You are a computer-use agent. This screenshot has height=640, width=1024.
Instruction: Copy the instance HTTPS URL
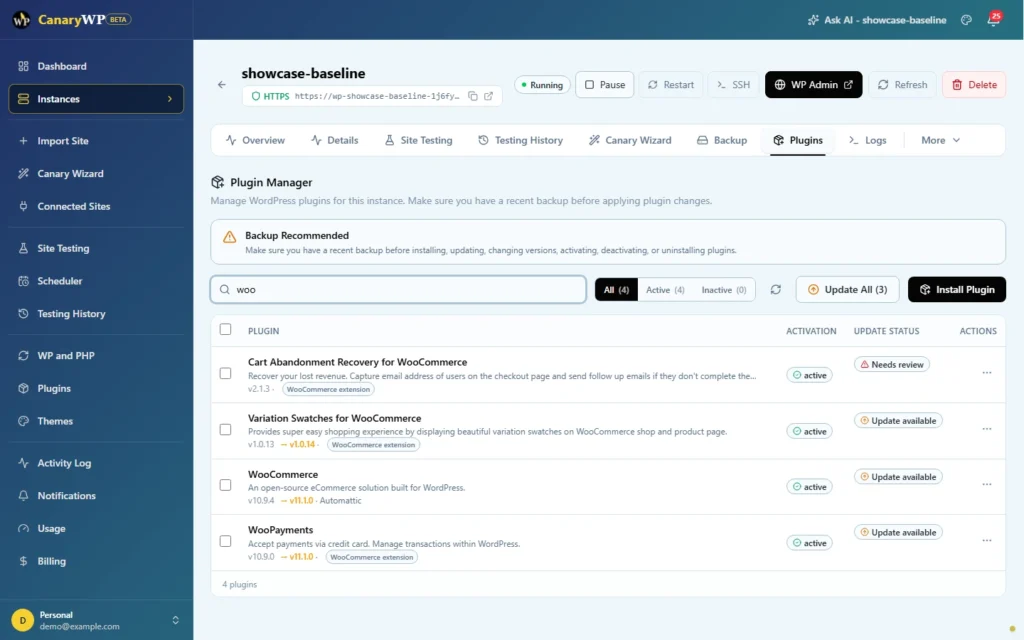click(x=473, y=96)
